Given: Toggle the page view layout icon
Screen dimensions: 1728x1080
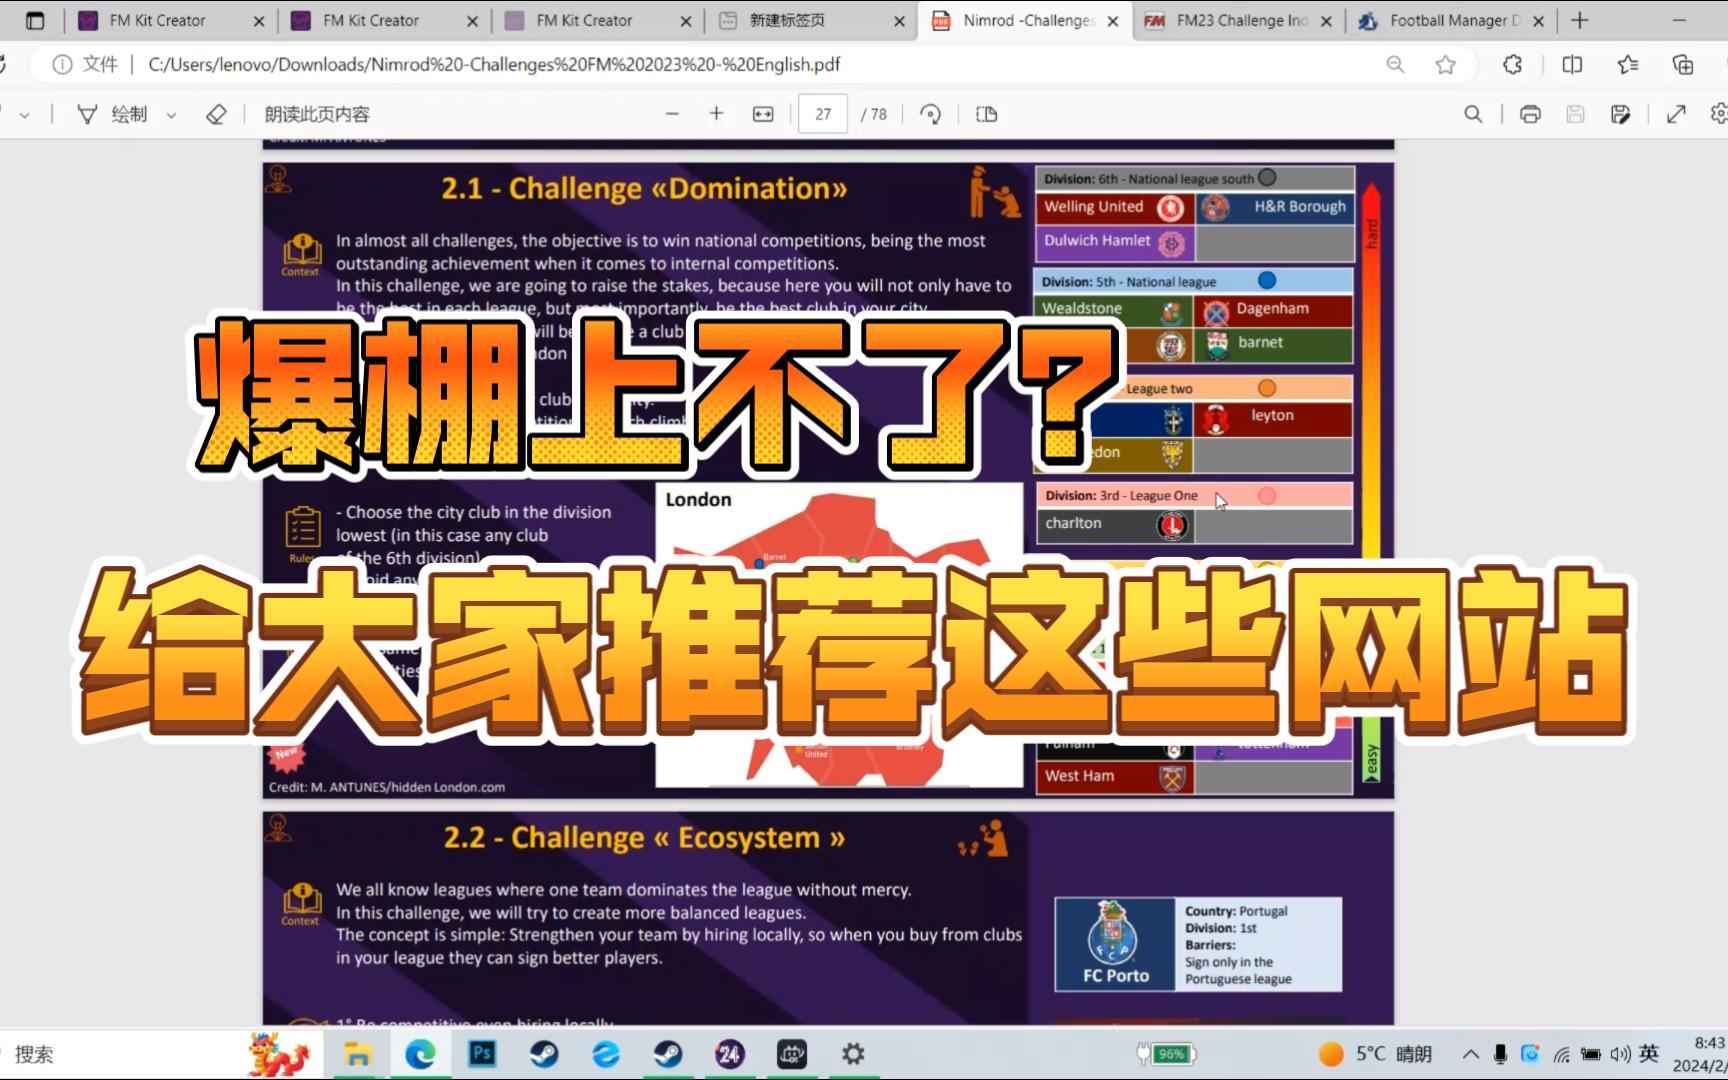Looking at the screenshot, I should [x=987, y=114].
